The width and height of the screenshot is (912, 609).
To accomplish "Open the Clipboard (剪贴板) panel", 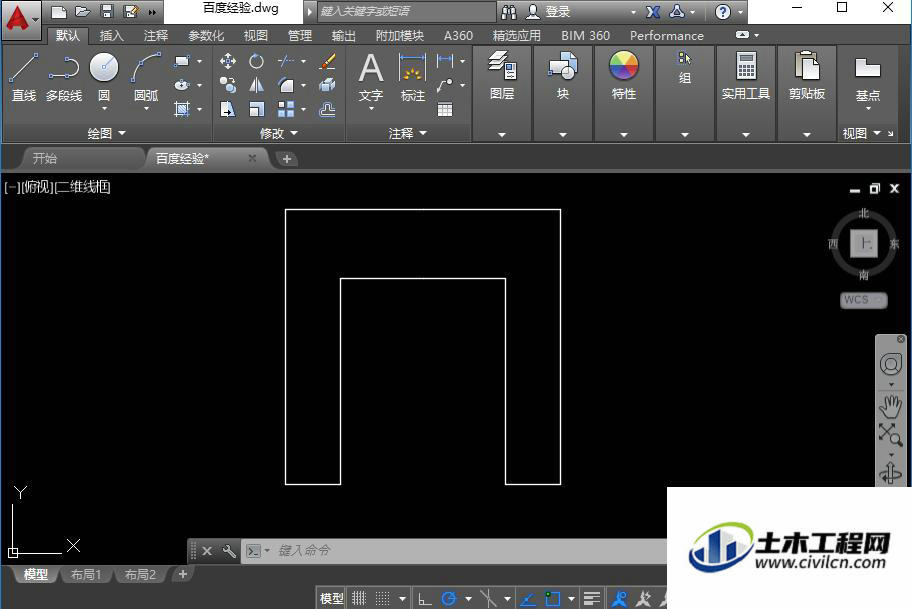I will (807, 76).
